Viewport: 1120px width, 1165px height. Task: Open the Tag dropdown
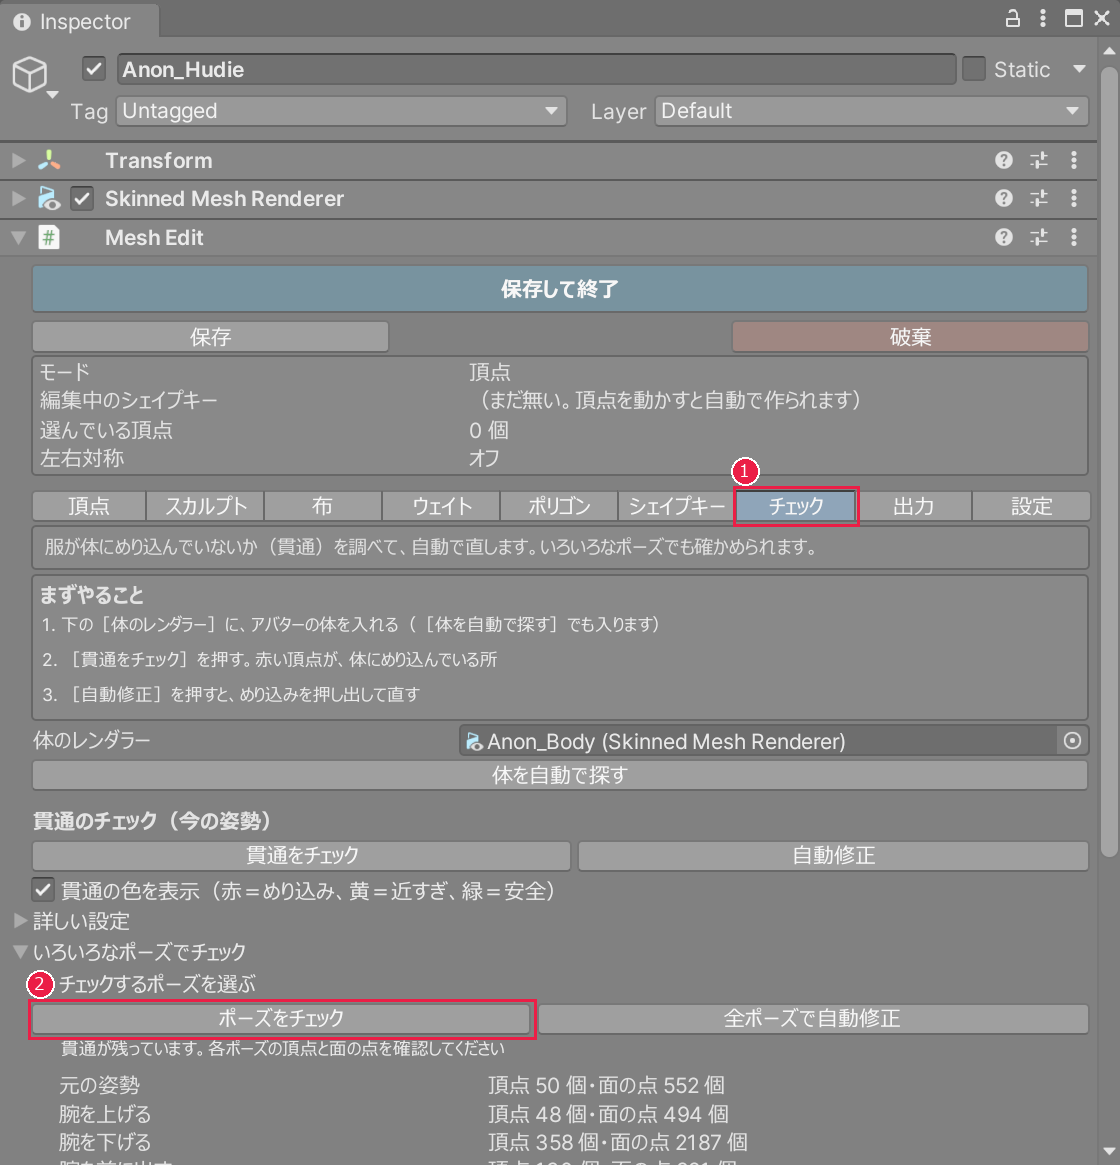[341, 111]
